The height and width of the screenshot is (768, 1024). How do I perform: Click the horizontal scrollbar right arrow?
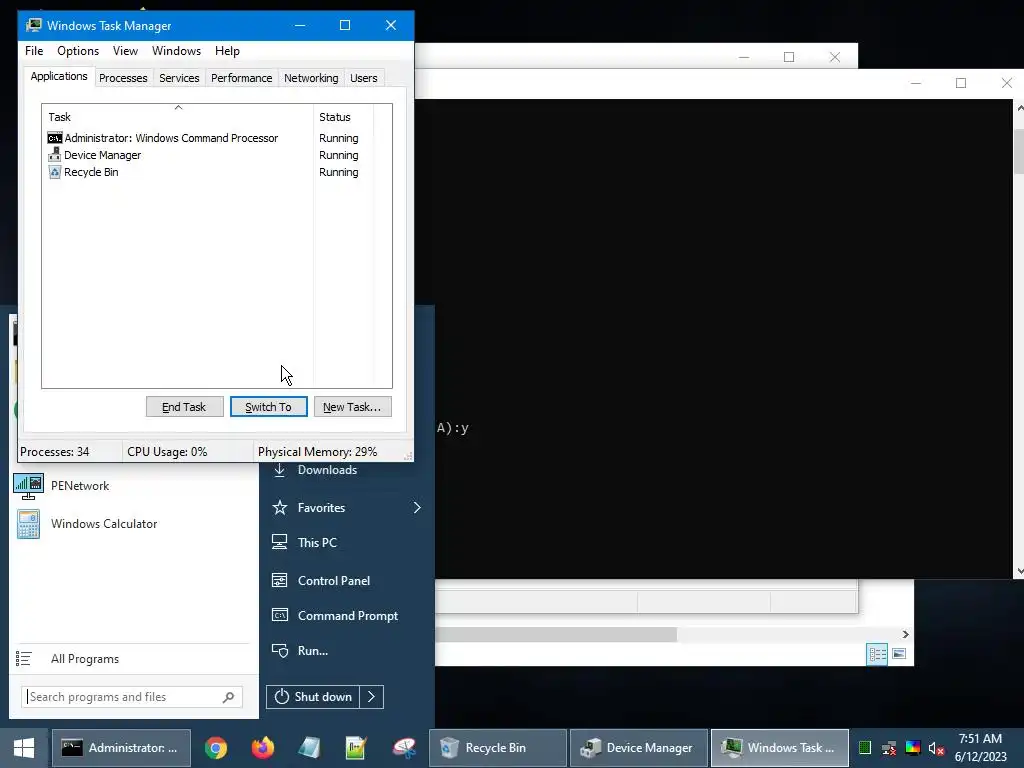pos(905,634)
